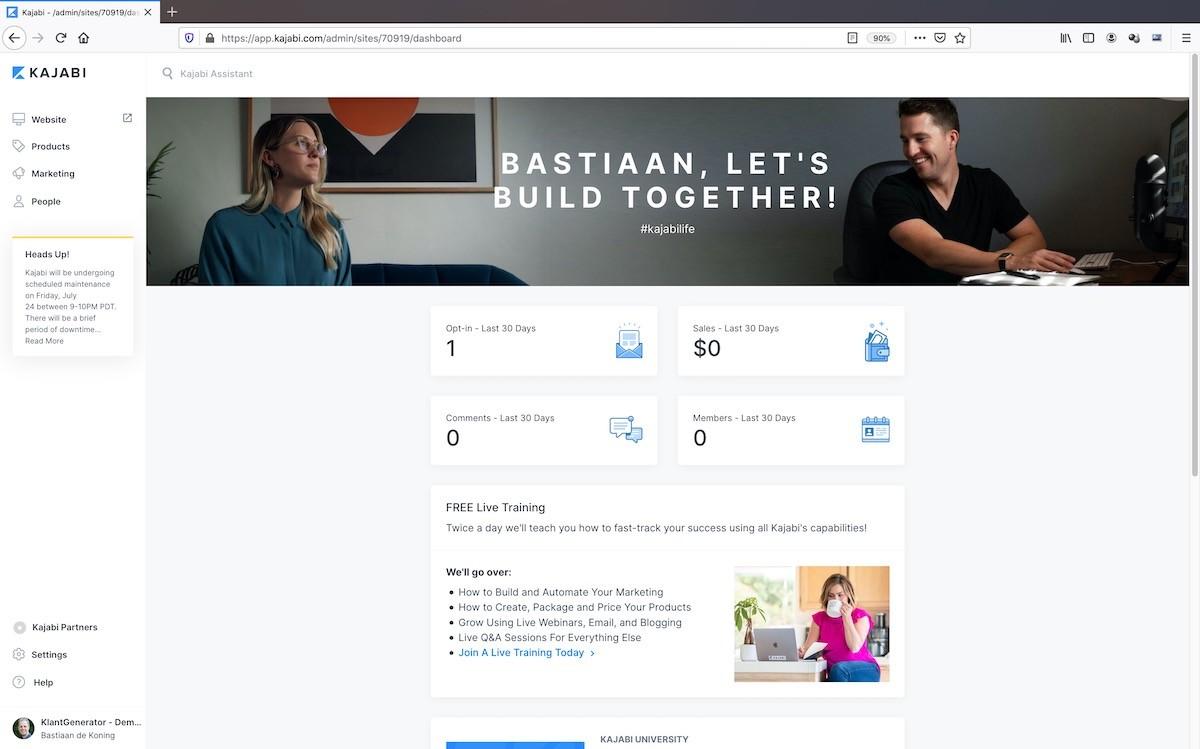Click browser Forward button
Image resolution: width=1200 pixels, height=749 pixels.
pyautogui.click(x=38, y=38)
